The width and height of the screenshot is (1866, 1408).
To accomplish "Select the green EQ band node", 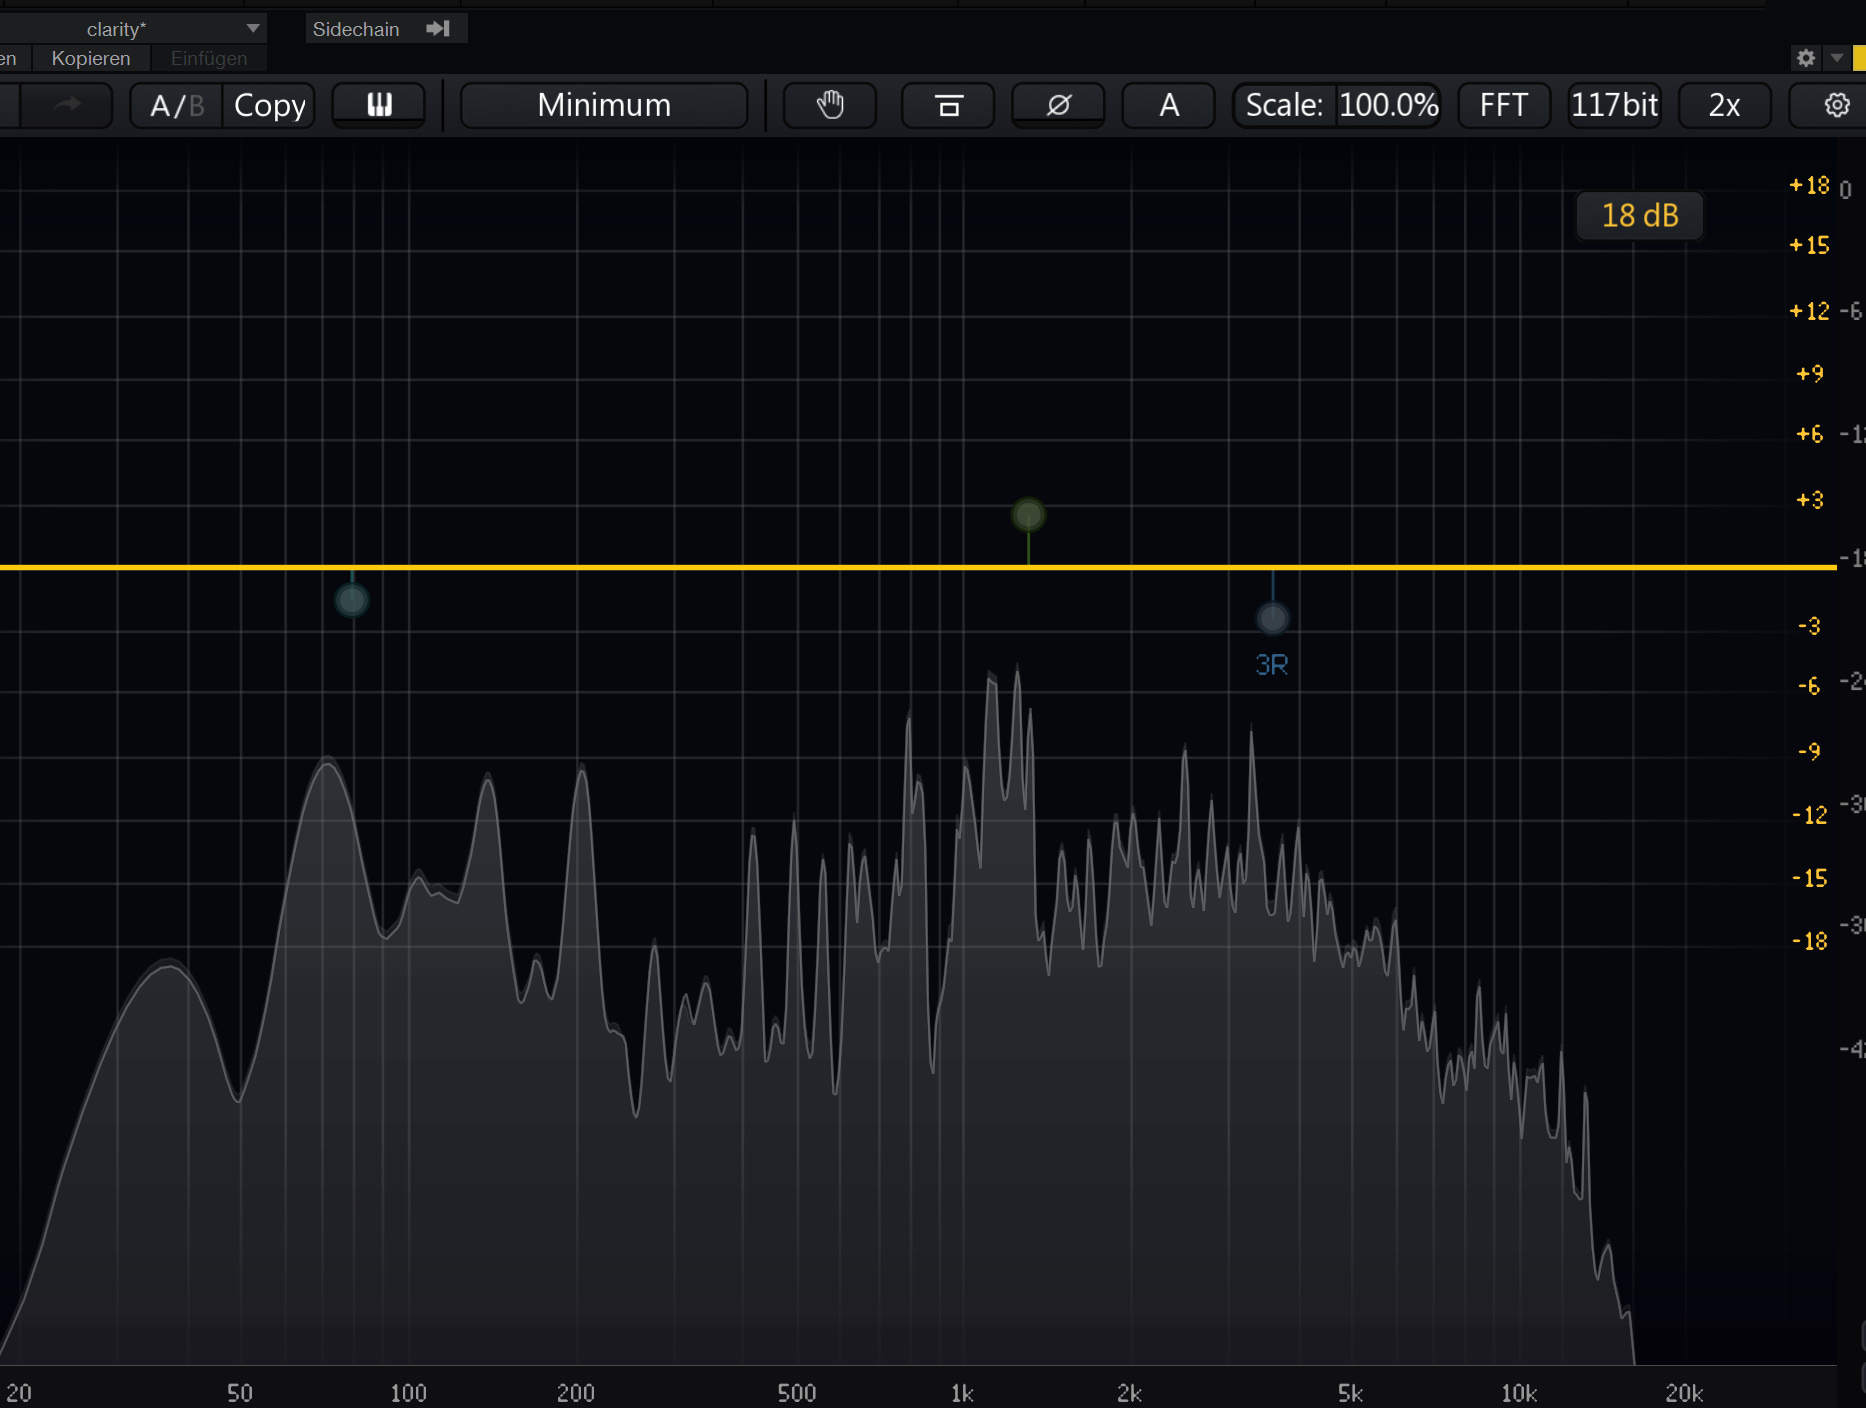I will point(1028,515).
